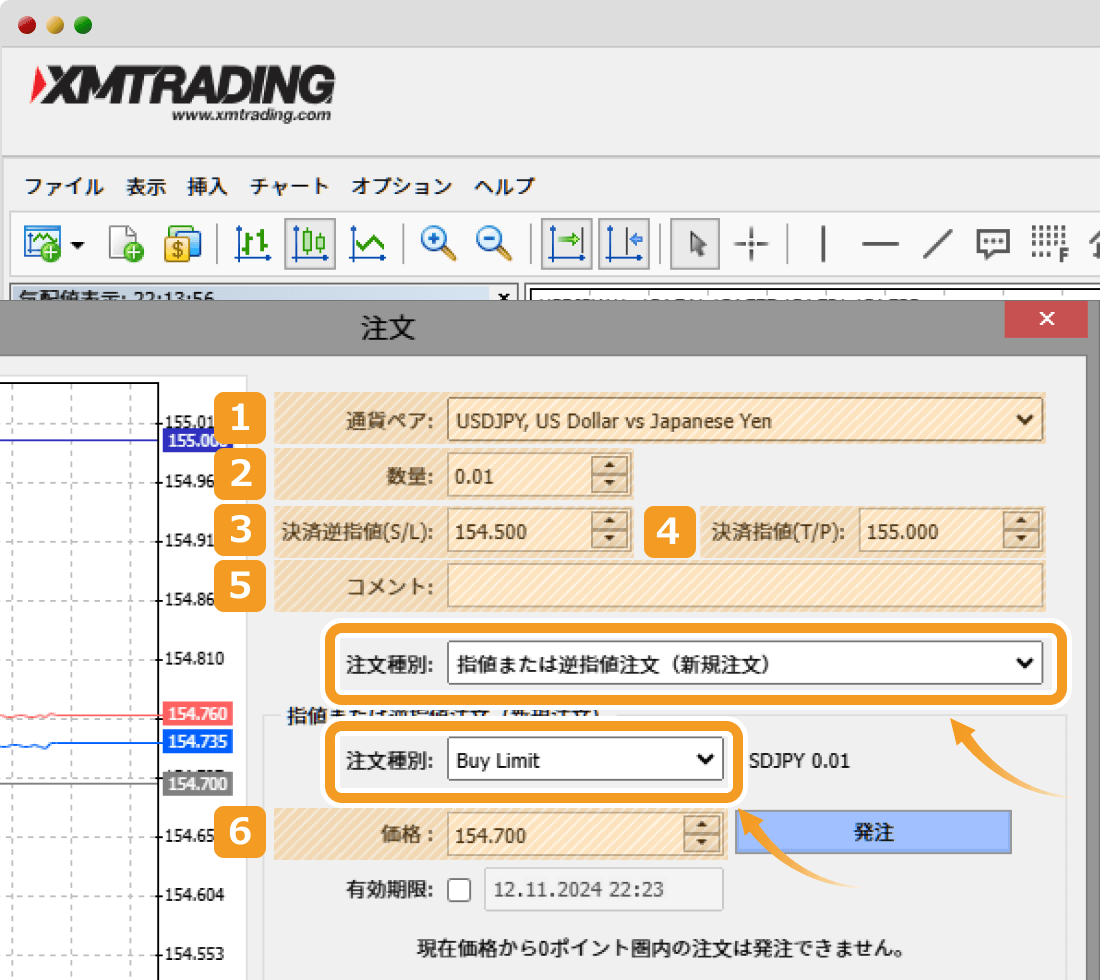This screenshot has width=1100, height=980.
Task: Toggle chart auto-scroll to latest bar
Action: pyautogui.click(x=567, y=243)
